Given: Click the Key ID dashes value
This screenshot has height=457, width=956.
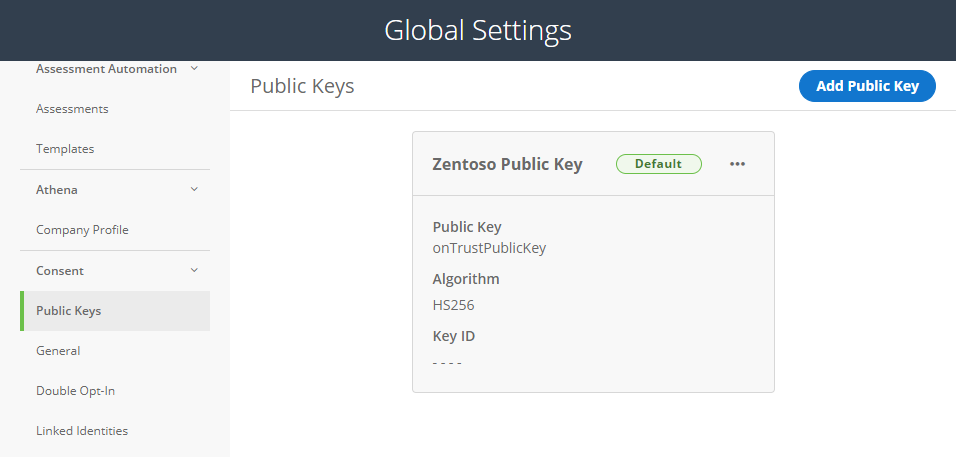Looking at the screenshot, I should click(447, 361).
